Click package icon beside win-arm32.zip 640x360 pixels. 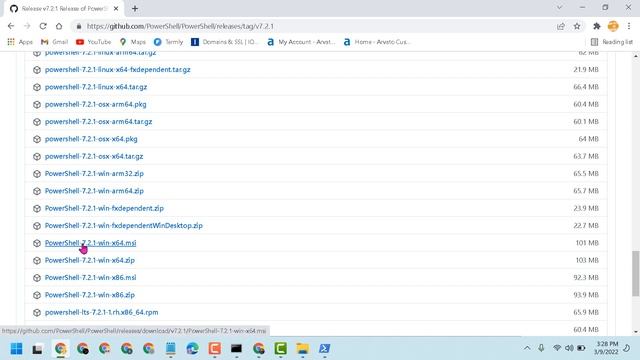(37, 174)
